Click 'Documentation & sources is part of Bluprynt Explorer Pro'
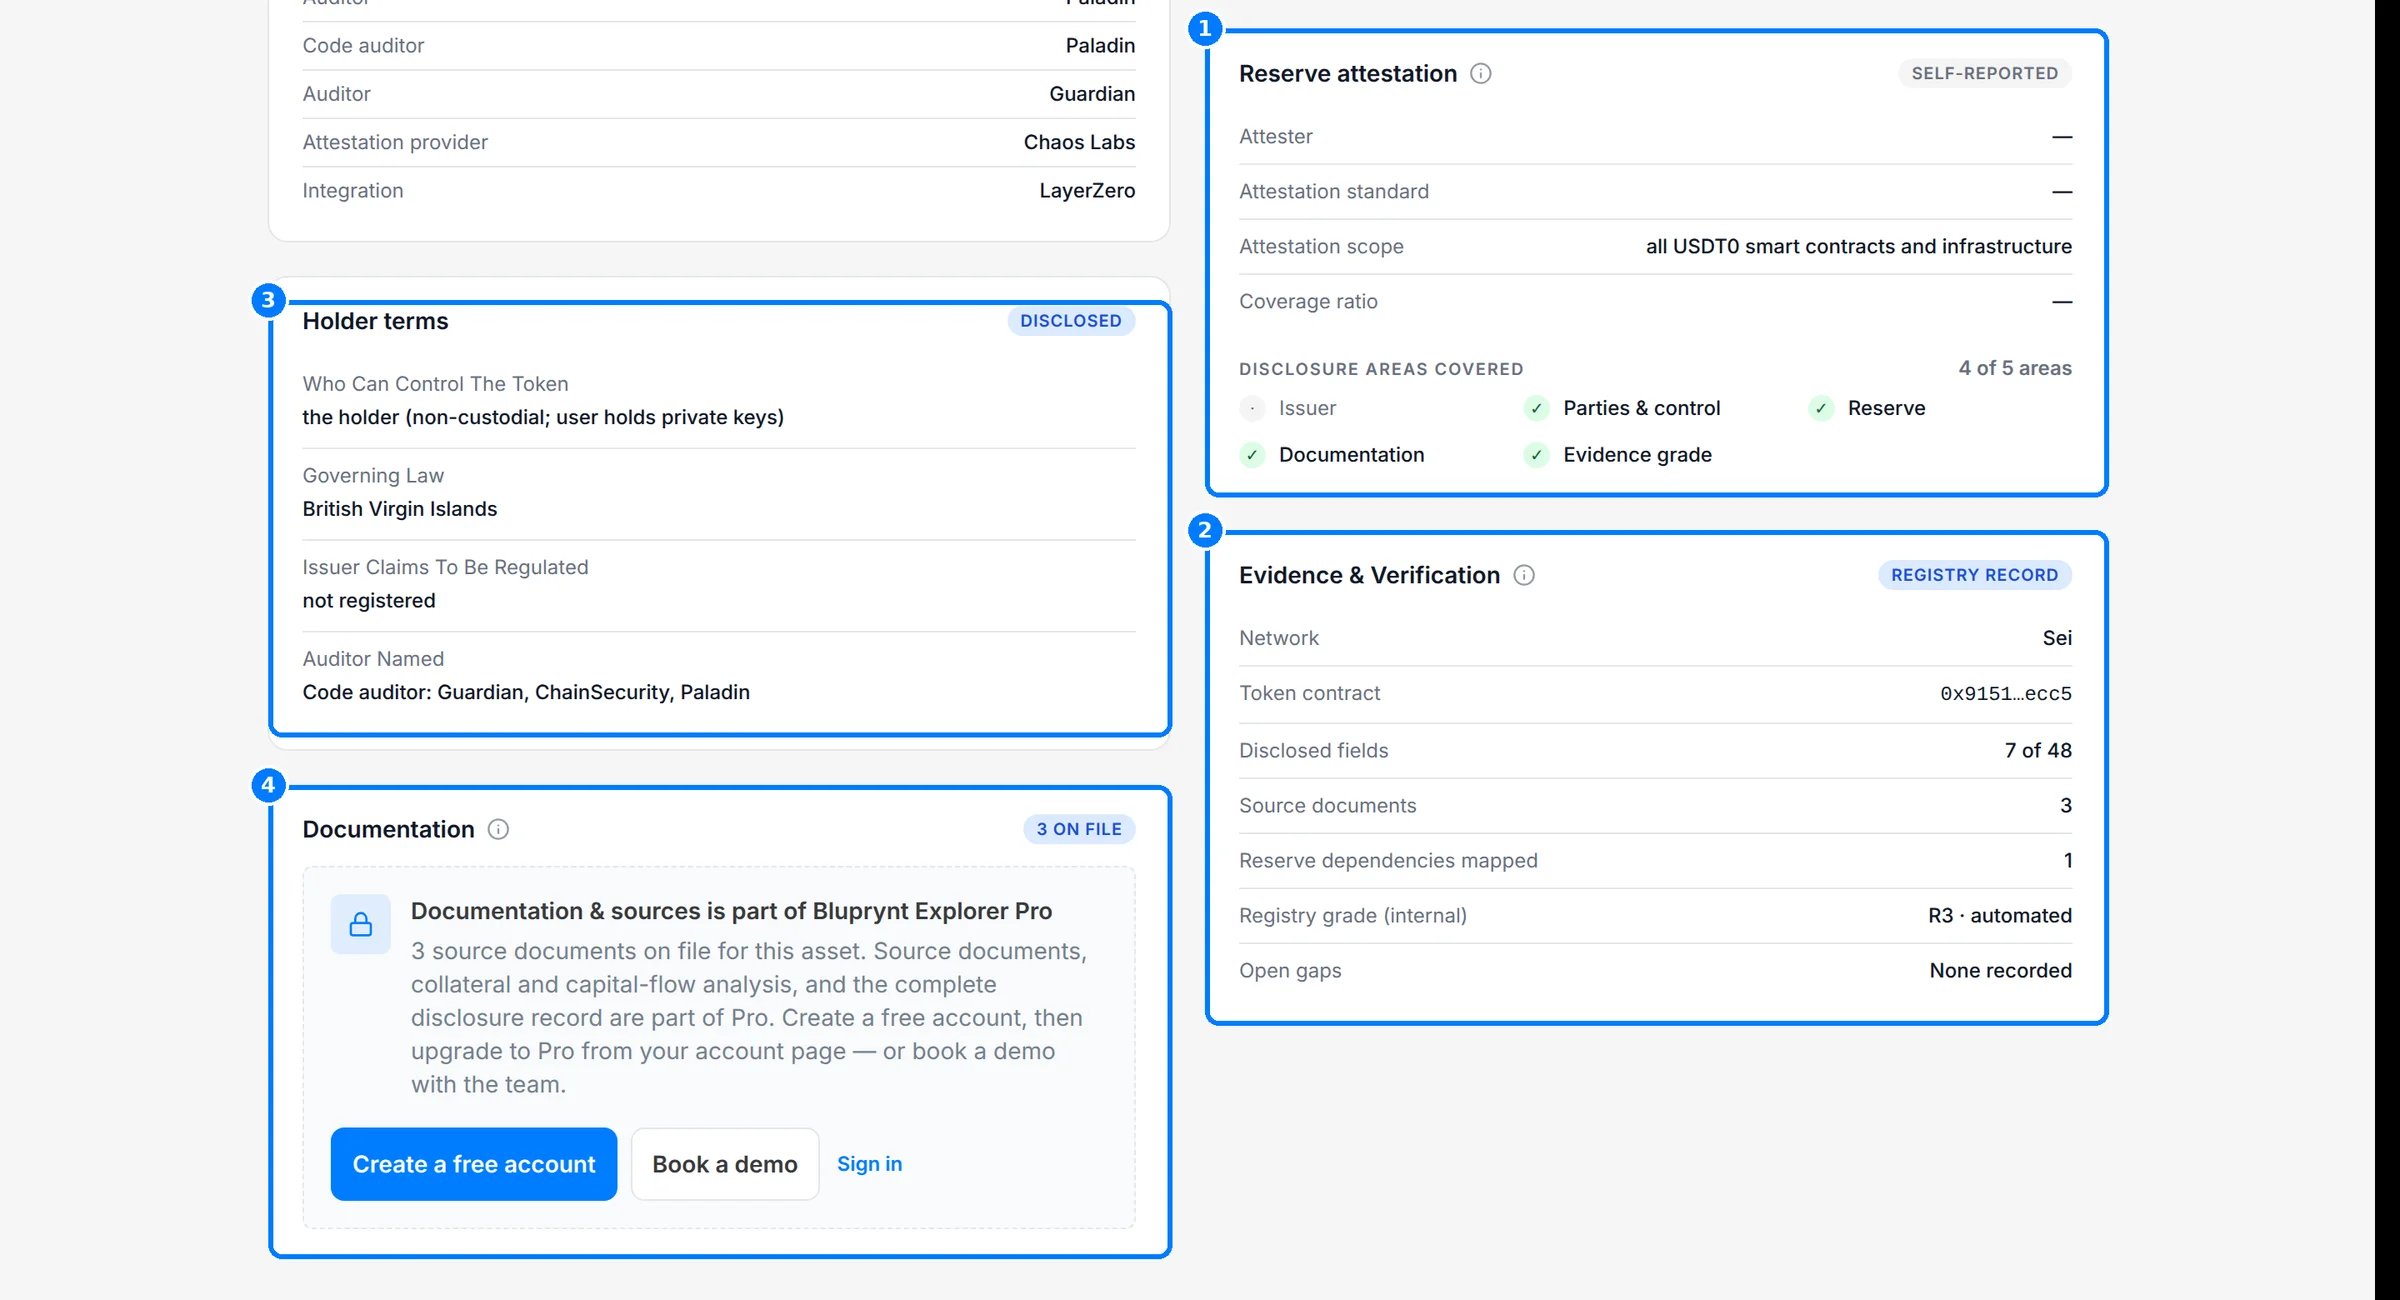2400x1300 pixels. tap(731, 911)
